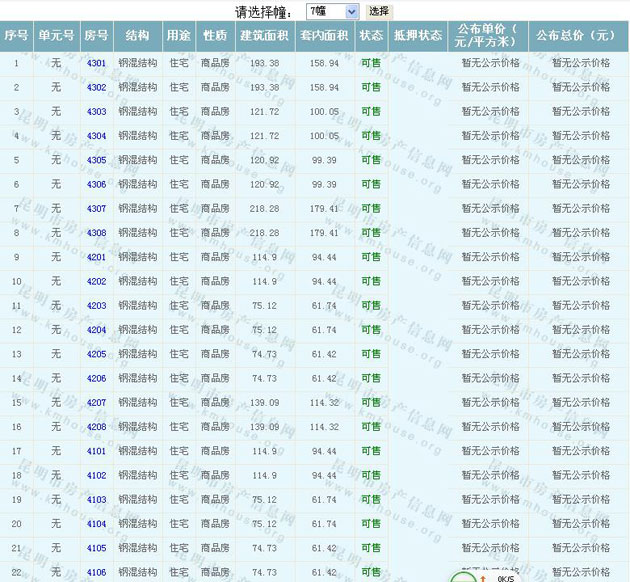The image size is (630, 582).
Task: Click the 建筑面积 column header
Action: click(x=265, y=35)
